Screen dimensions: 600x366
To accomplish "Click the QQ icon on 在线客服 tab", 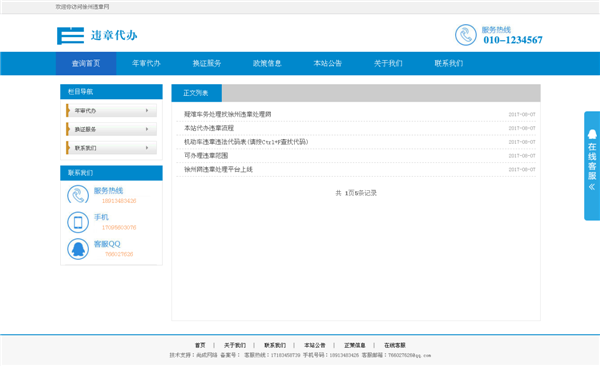I will pos(592,134).
